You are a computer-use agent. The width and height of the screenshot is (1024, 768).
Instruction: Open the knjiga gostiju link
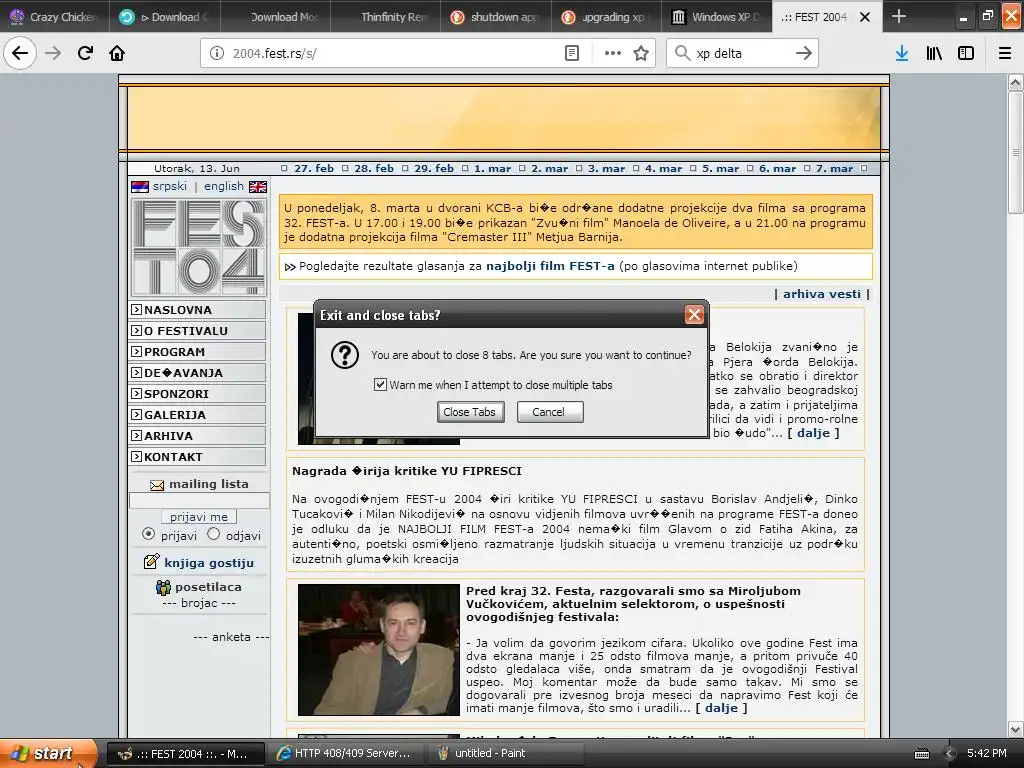(x=209, y=563)
